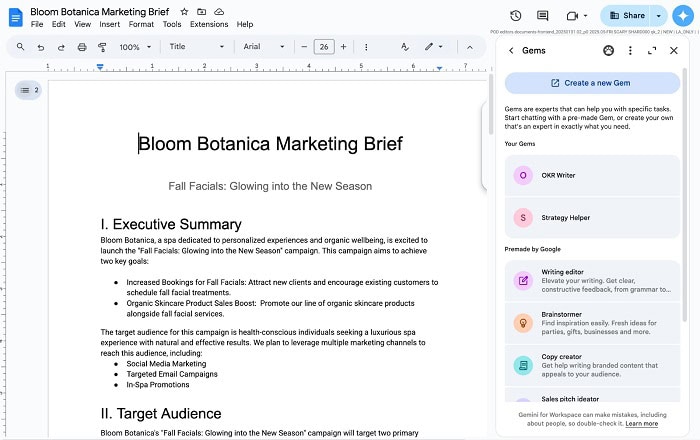Star the Bloom Botanica document

tap(184, 11)
